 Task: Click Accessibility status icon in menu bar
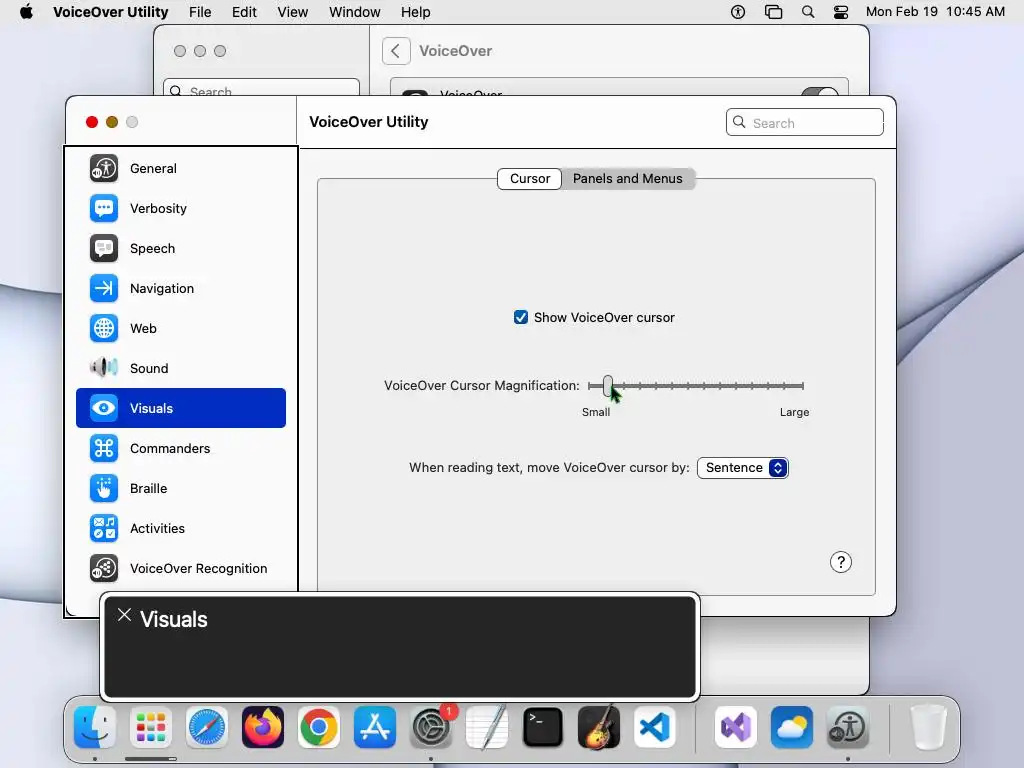(738, 12)
